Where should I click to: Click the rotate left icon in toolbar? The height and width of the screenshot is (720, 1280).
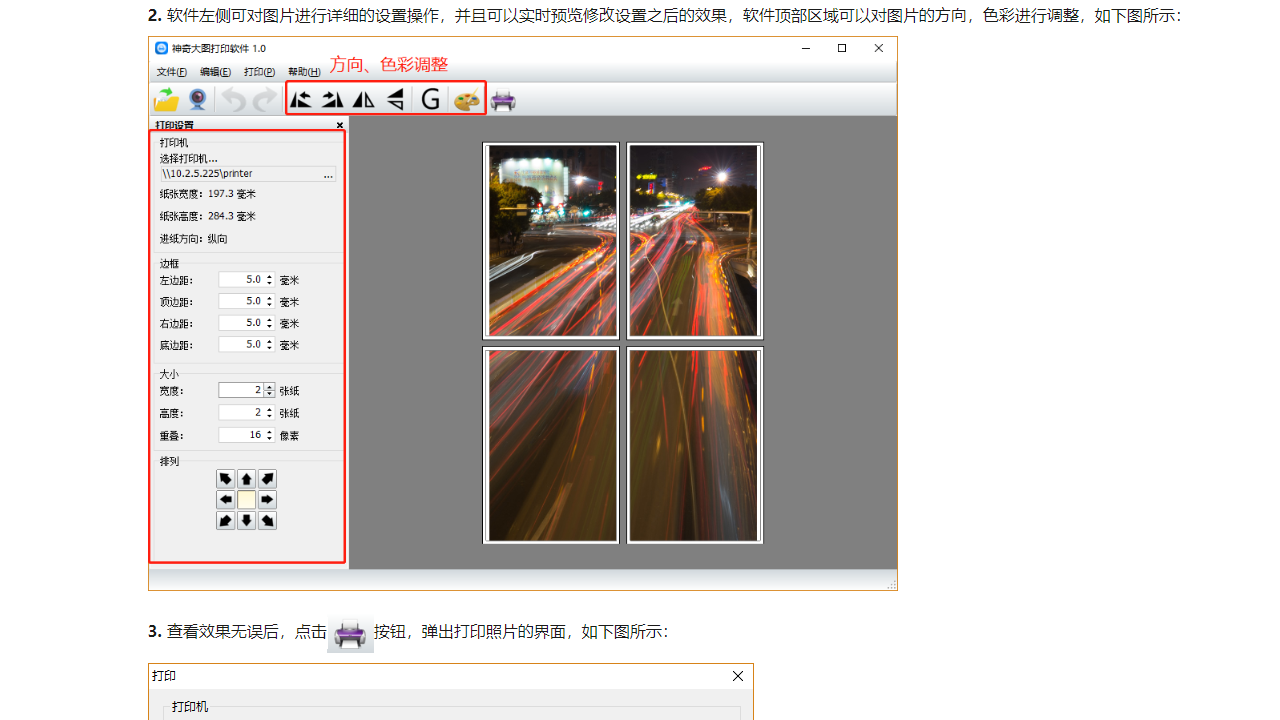(300, 99)
